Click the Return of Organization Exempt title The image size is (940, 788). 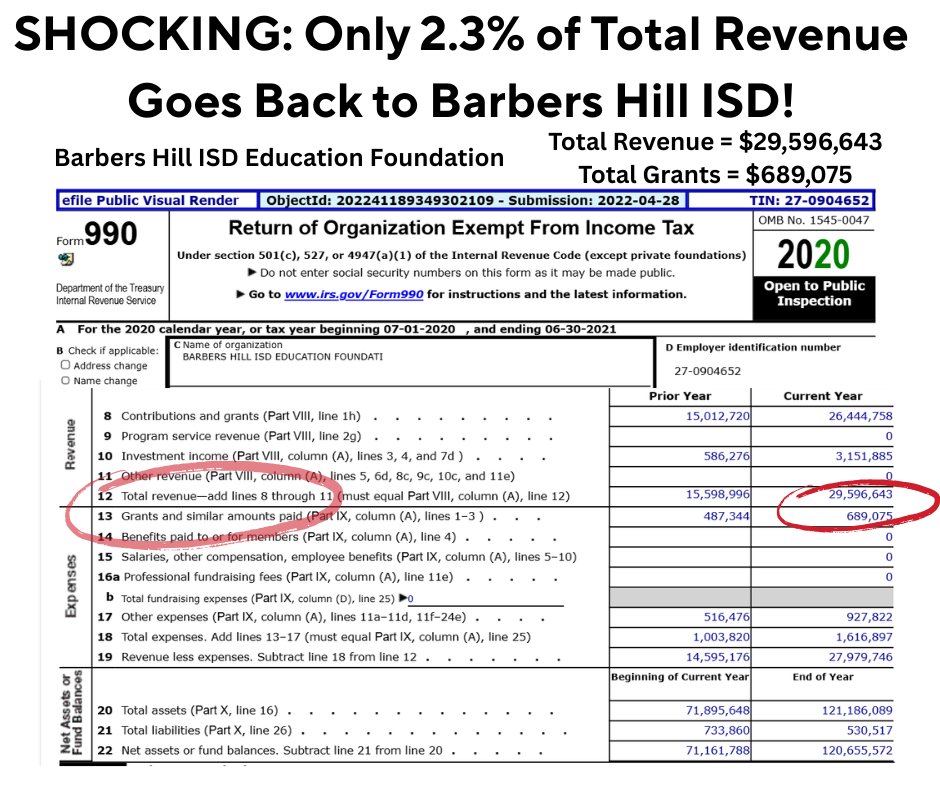[x=461, y=228]
